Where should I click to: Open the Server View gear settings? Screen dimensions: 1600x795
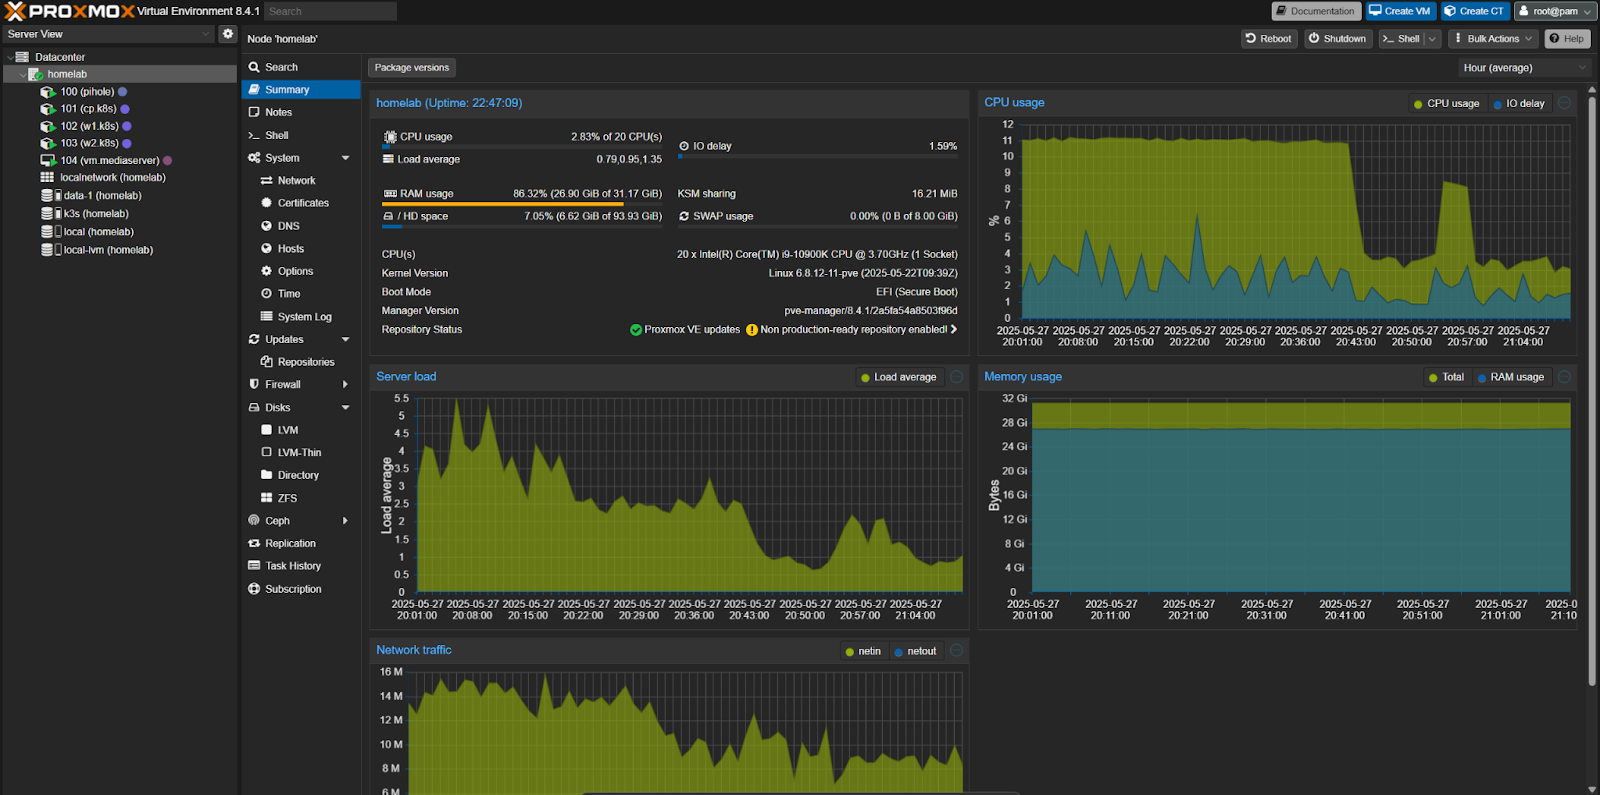click(x=228, y=34)
